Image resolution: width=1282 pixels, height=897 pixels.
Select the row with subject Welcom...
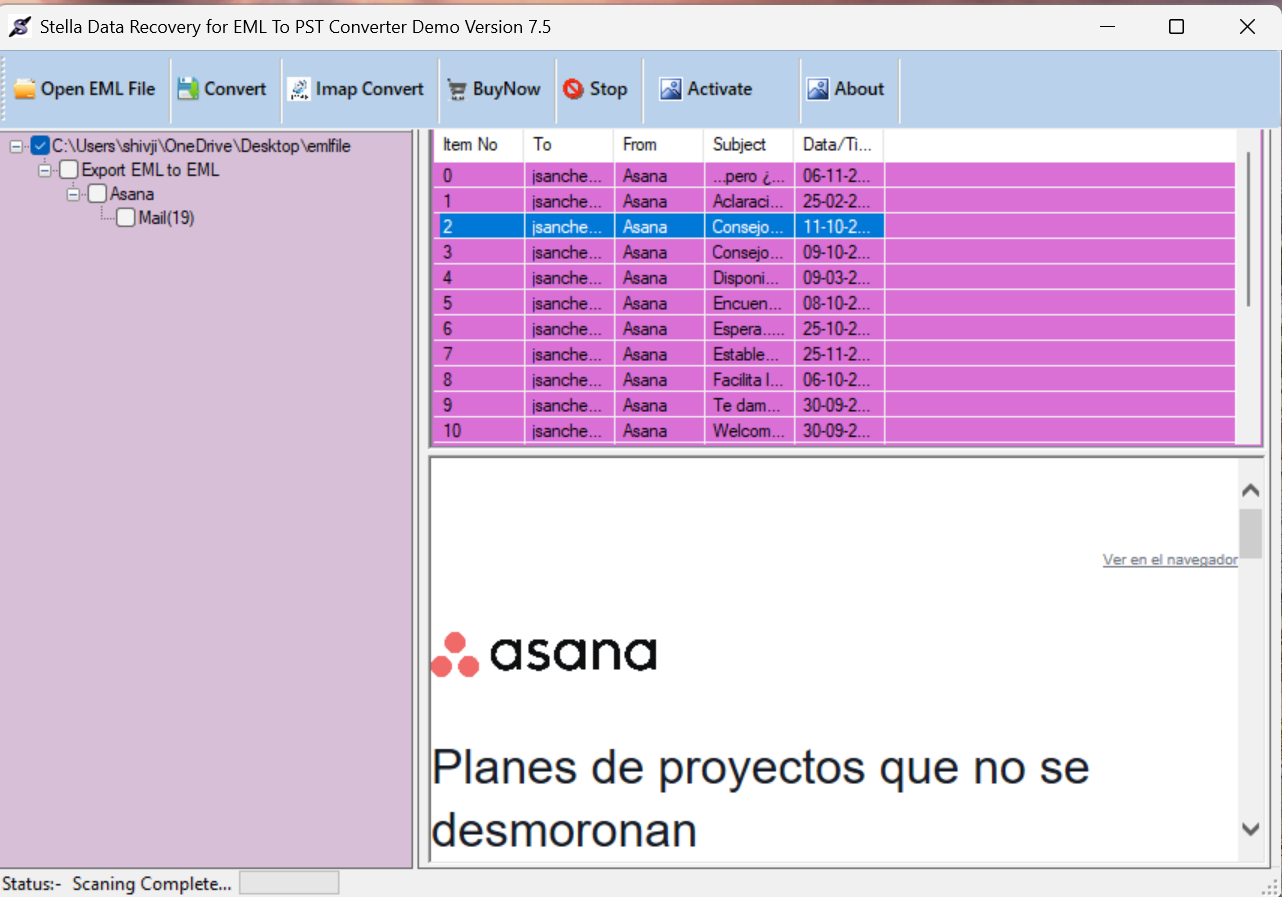pyautogui.click(x=835, y=430)
